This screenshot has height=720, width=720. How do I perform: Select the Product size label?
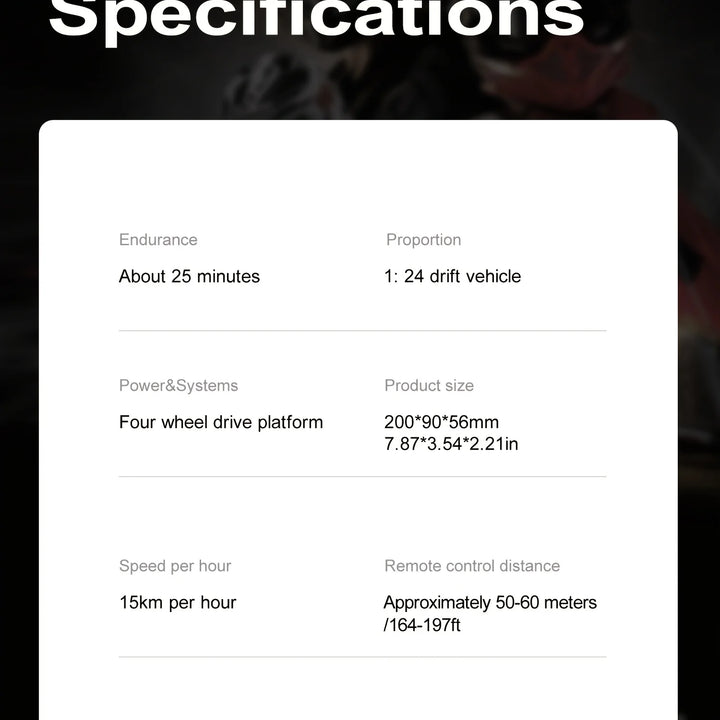coord(429,386)
